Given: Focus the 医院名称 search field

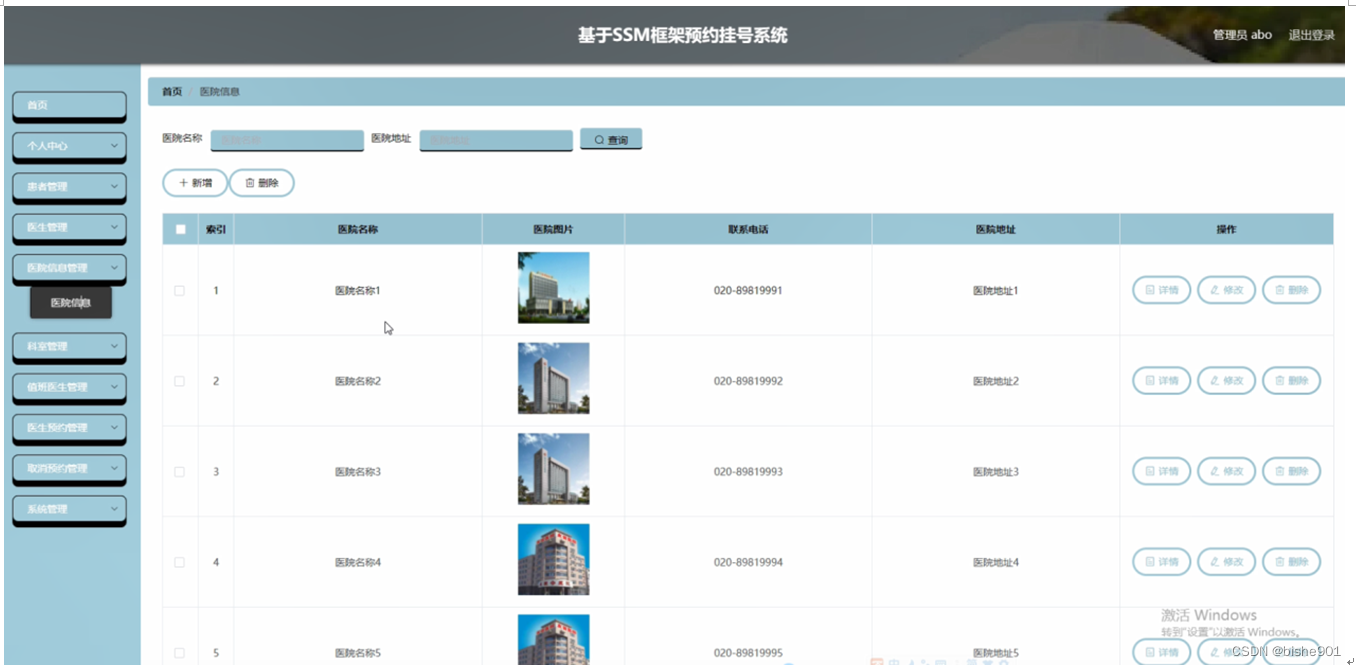Looking at the screenshot, I should [287, 140].
